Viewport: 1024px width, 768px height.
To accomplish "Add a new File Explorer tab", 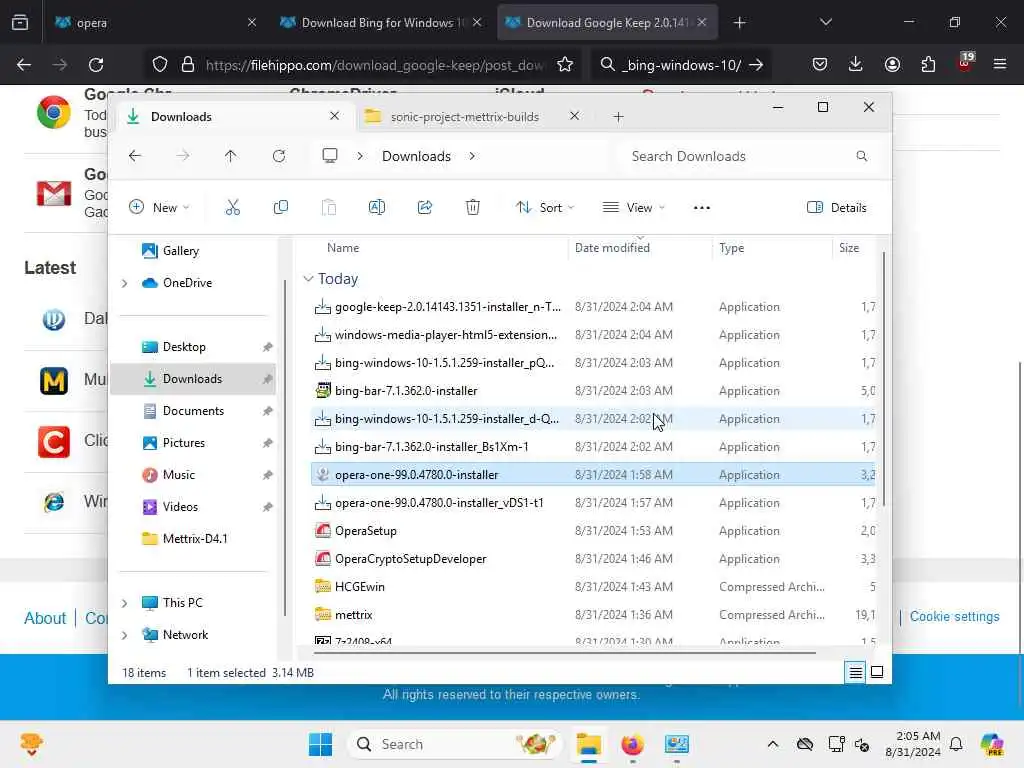I will pyautogui.click(x=618, y=117).
